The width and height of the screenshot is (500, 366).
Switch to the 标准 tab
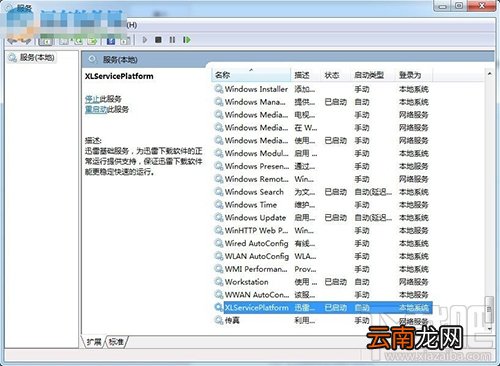116,342
